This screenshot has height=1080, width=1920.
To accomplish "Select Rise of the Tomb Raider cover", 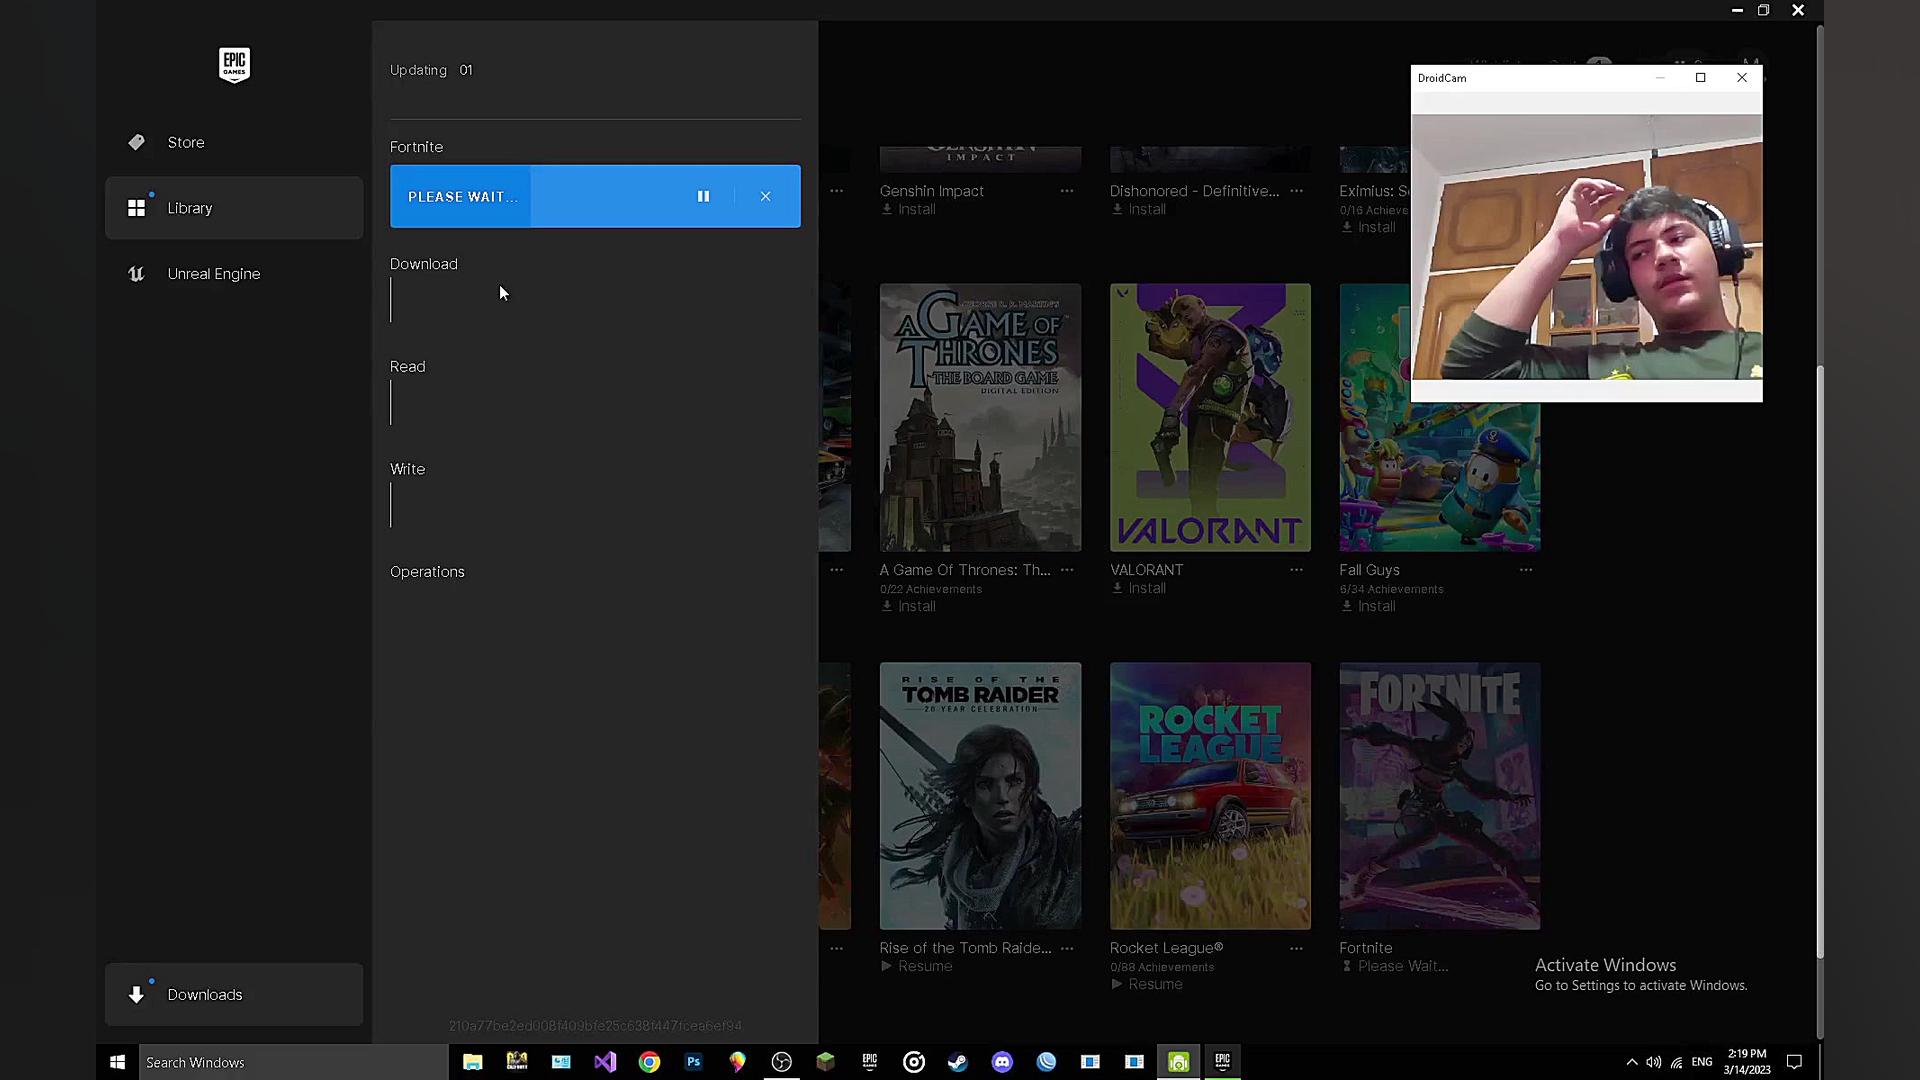I will click(980, 796).
